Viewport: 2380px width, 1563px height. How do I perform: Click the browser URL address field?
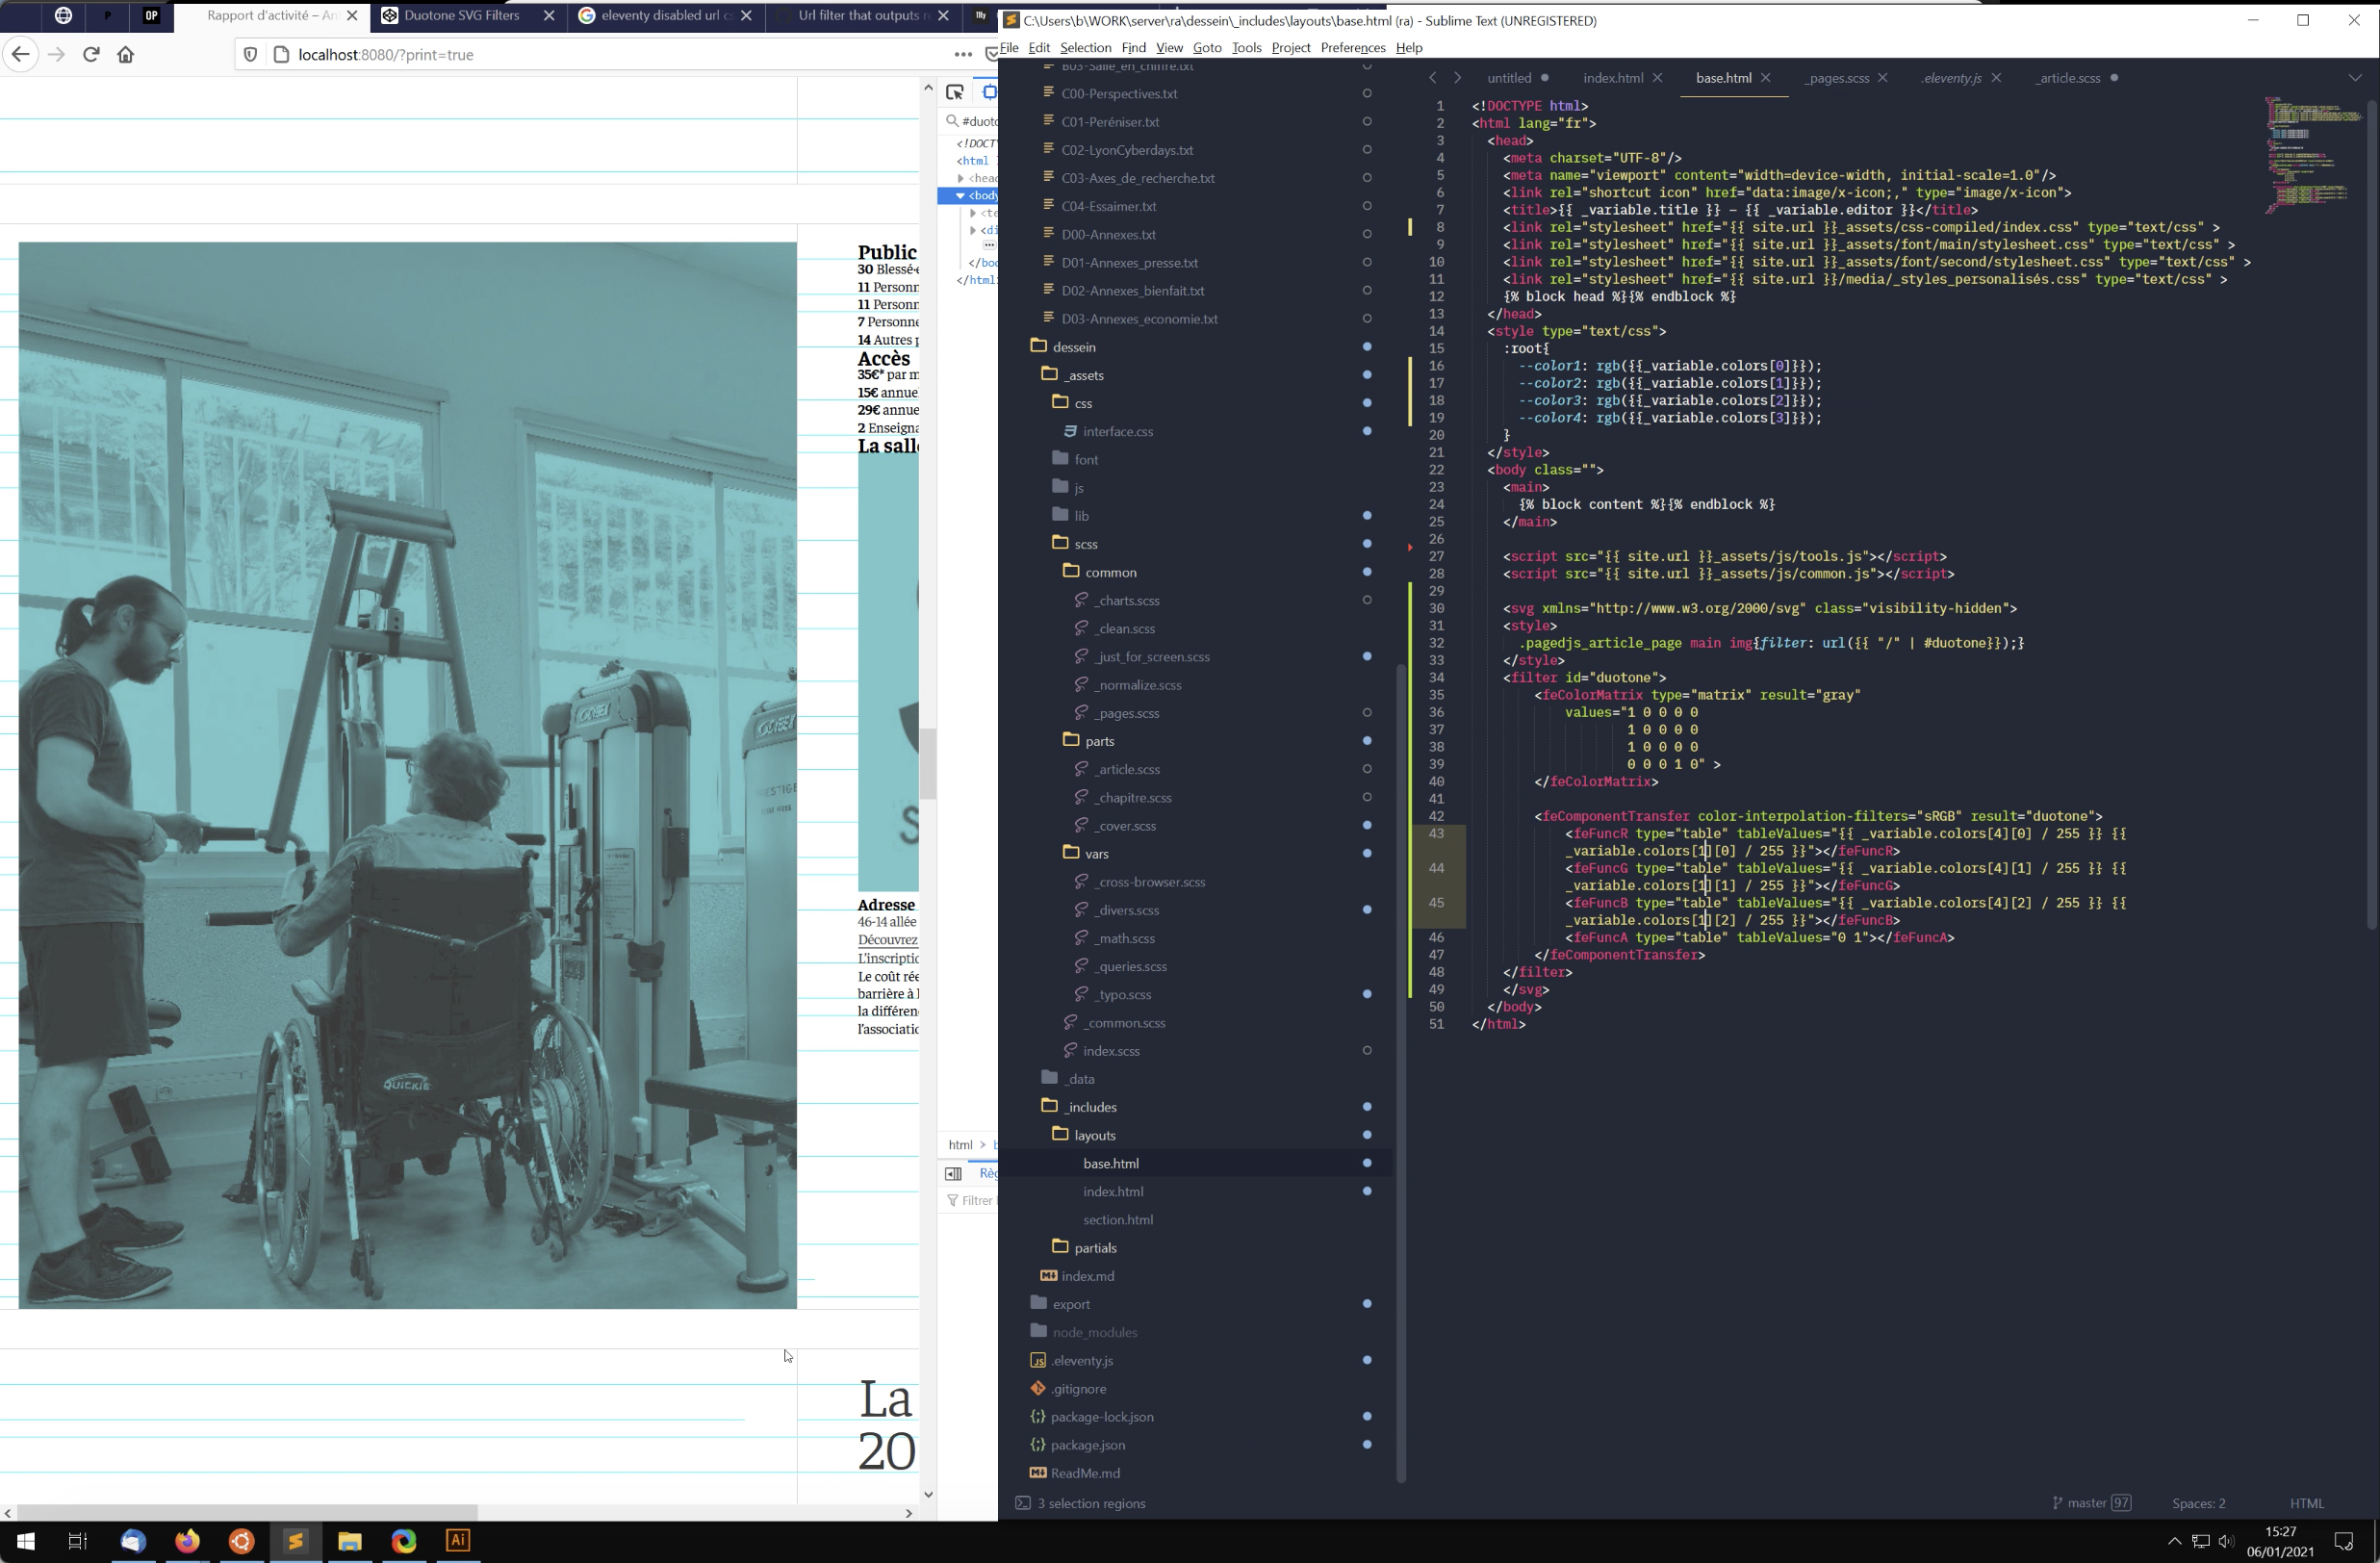coord(600,55)
